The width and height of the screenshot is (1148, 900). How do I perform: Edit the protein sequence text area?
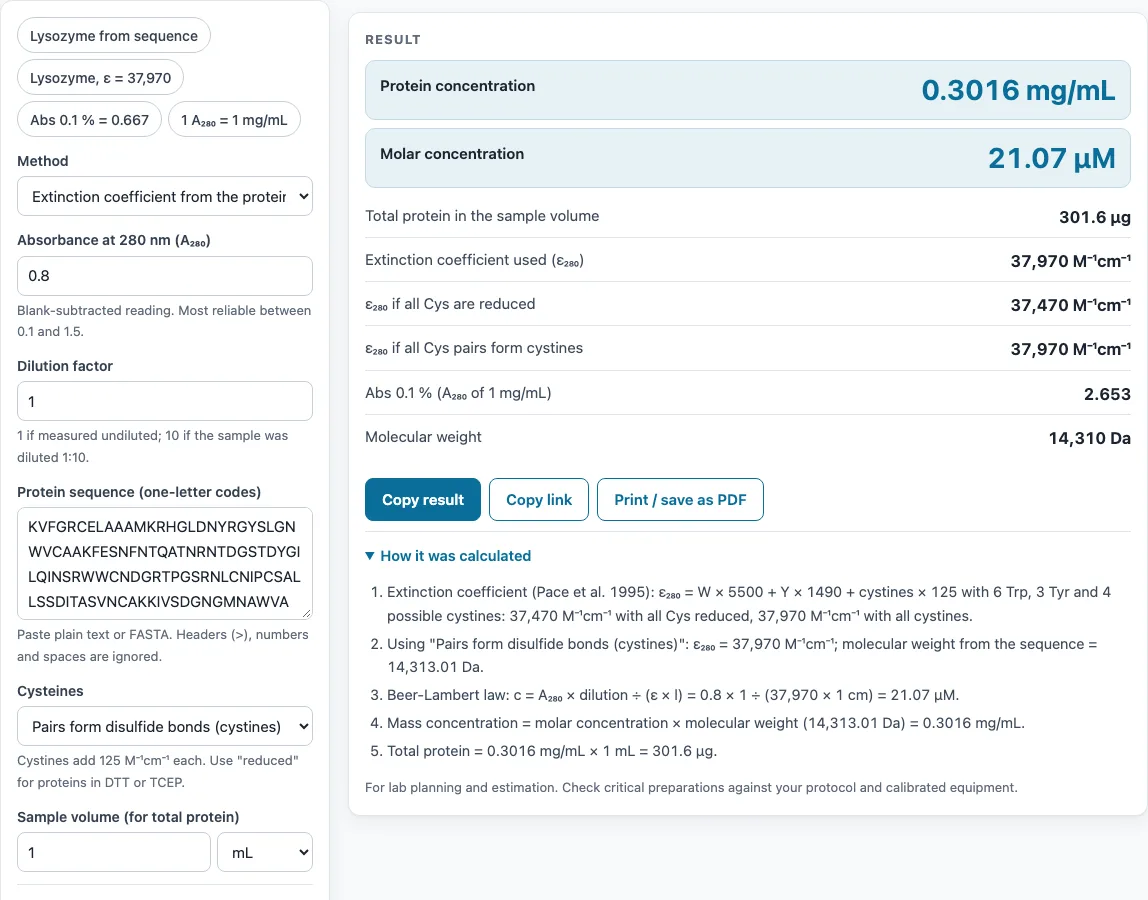click(x=165, y=564)
